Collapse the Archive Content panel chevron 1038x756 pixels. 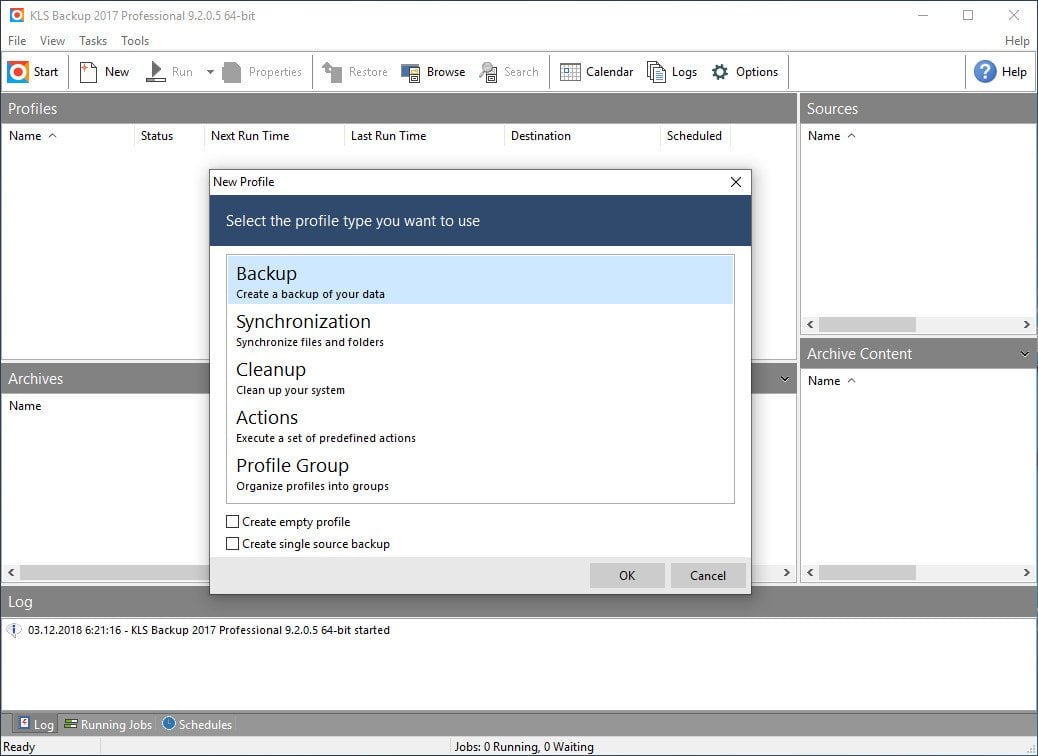click(1024, 354)
